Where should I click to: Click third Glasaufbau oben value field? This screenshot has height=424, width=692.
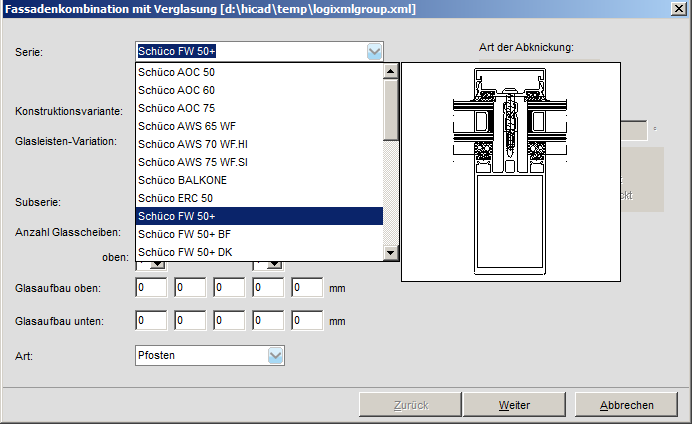(229, 288)
